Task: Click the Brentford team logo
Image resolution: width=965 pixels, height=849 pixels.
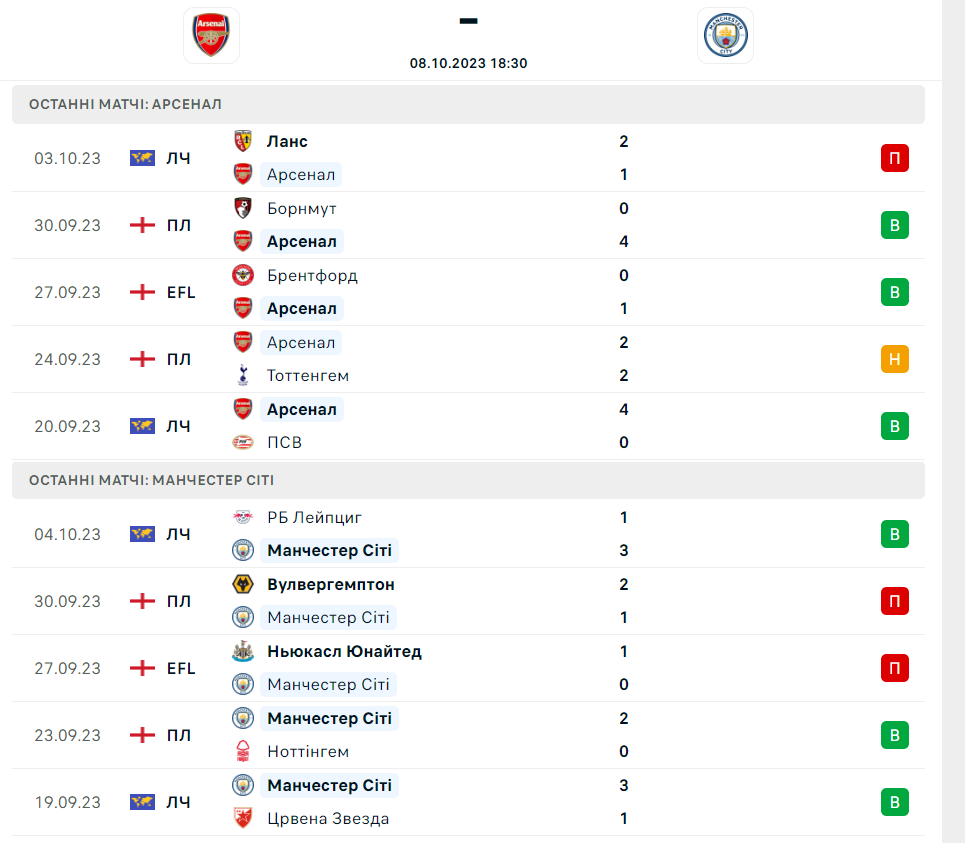Action: pyautogui.click(x=243, y=275)
